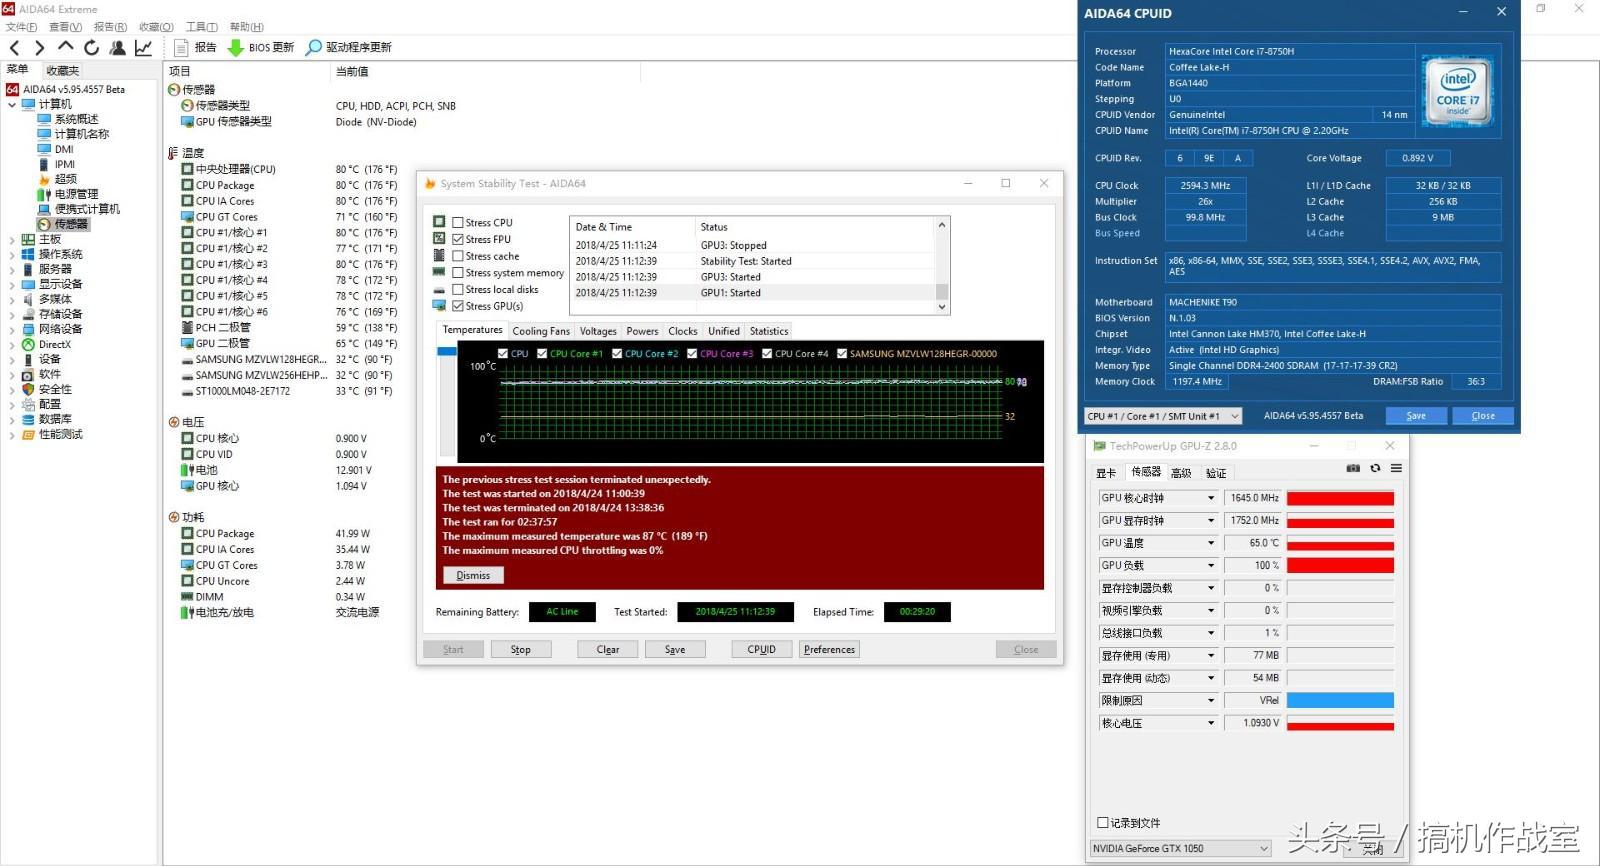The height and width of the screenshot is (866, 1600).
Task: Click the user profile toolbar icon
Action: pos(118,47)
